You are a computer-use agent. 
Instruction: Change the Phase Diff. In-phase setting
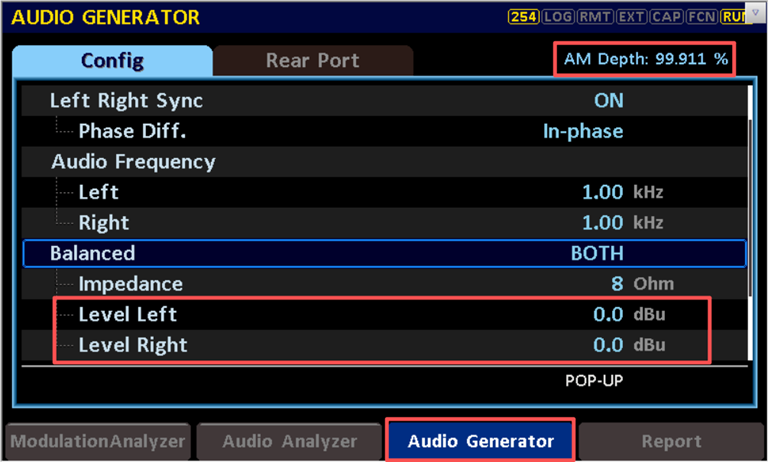tap(582, 131)
